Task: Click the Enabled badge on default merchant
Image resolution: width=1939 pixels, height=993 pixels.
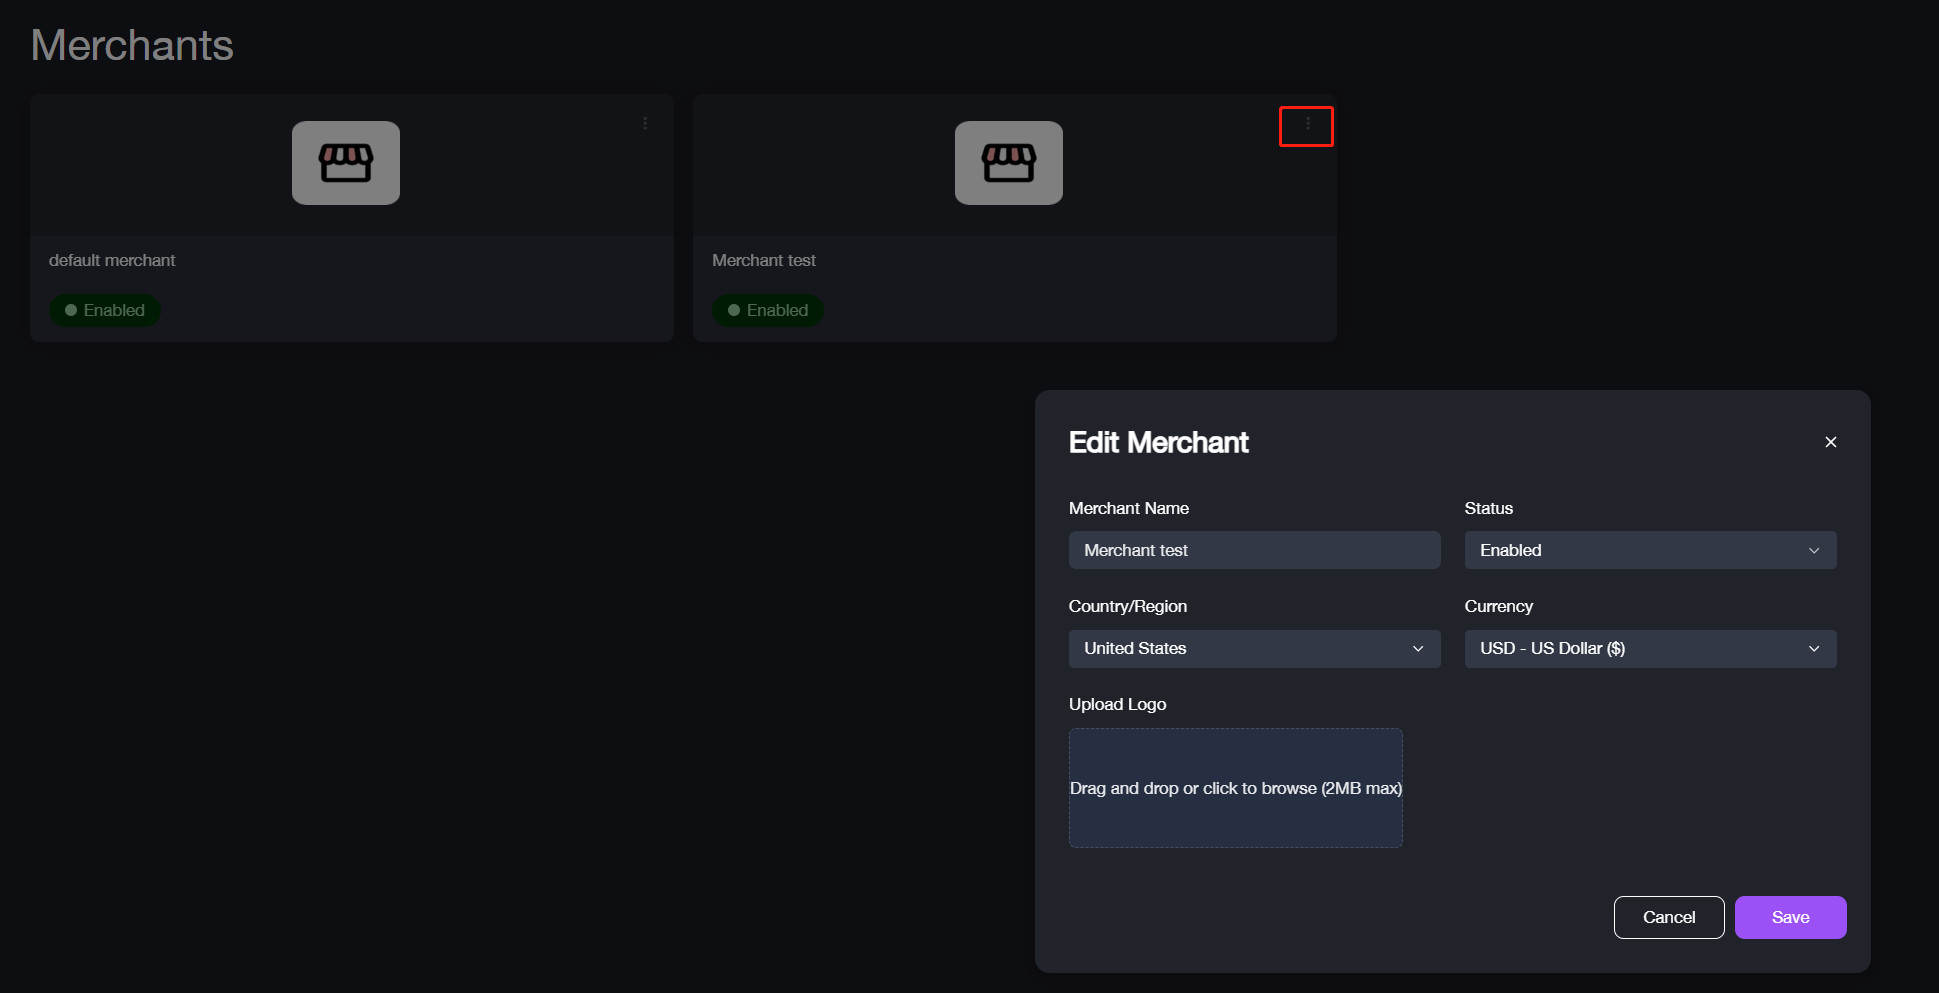Action: click(105, 310)
